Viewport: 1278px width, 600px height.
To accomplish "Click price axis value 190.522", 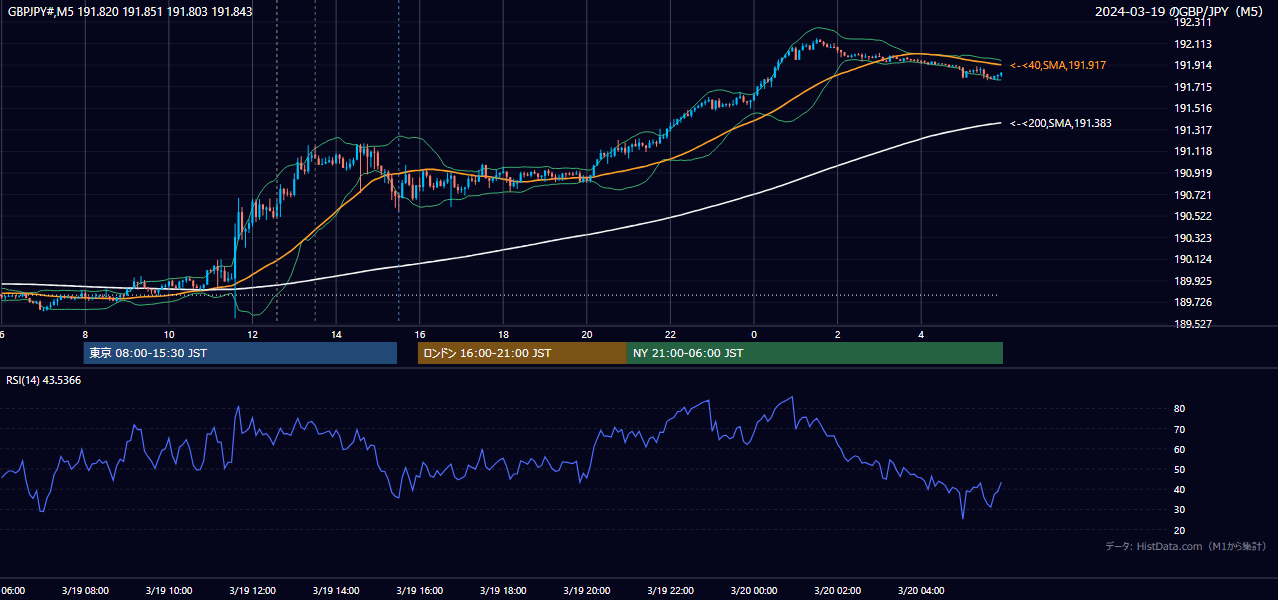I will tap(1193, 216).
